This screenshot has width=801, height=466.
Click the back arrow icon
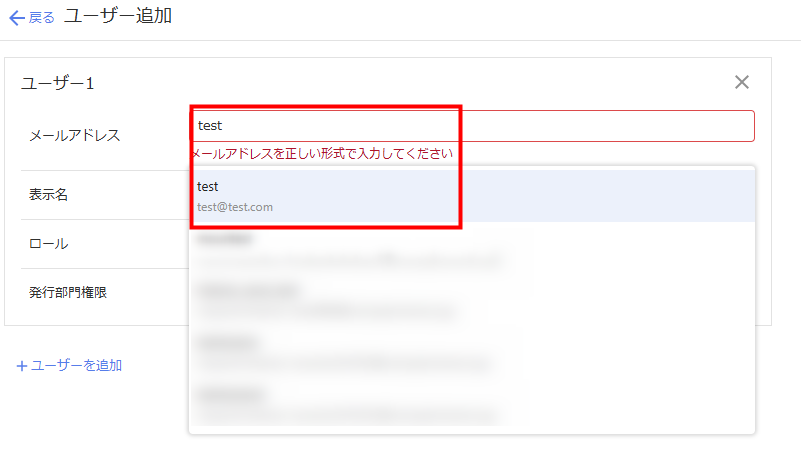(x=16, y=18)
